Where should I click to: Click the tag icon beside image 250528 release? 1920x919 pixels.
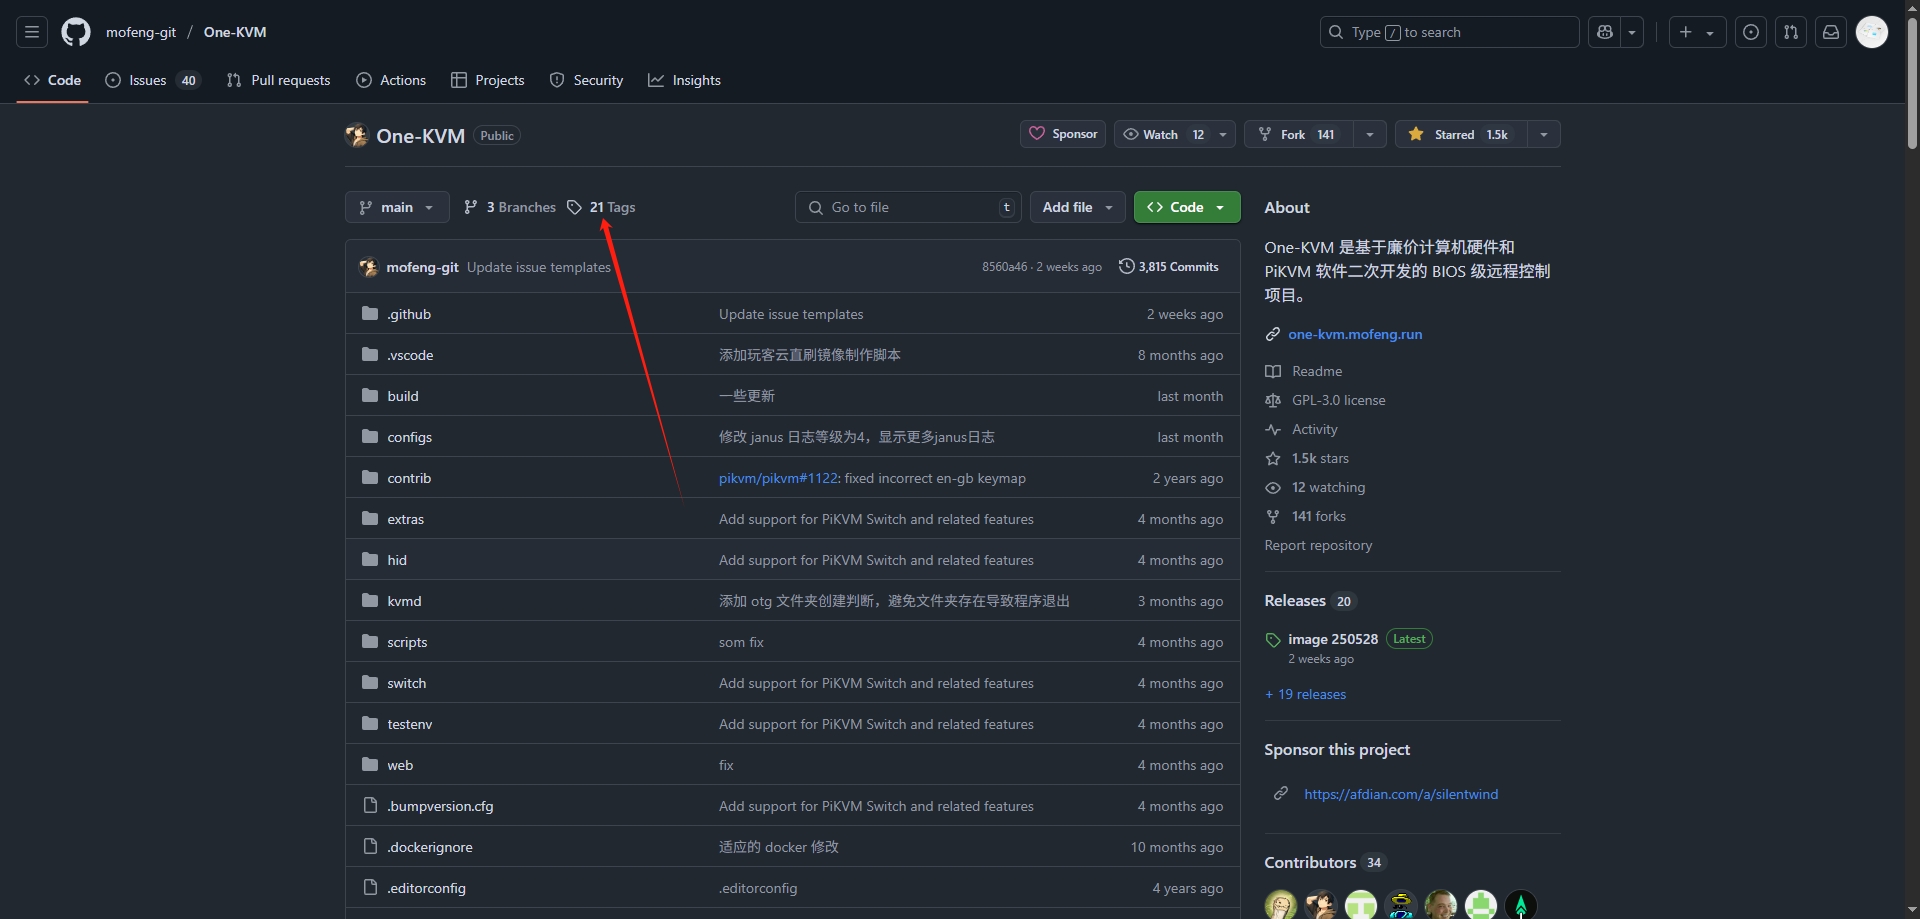point(1273,640)
